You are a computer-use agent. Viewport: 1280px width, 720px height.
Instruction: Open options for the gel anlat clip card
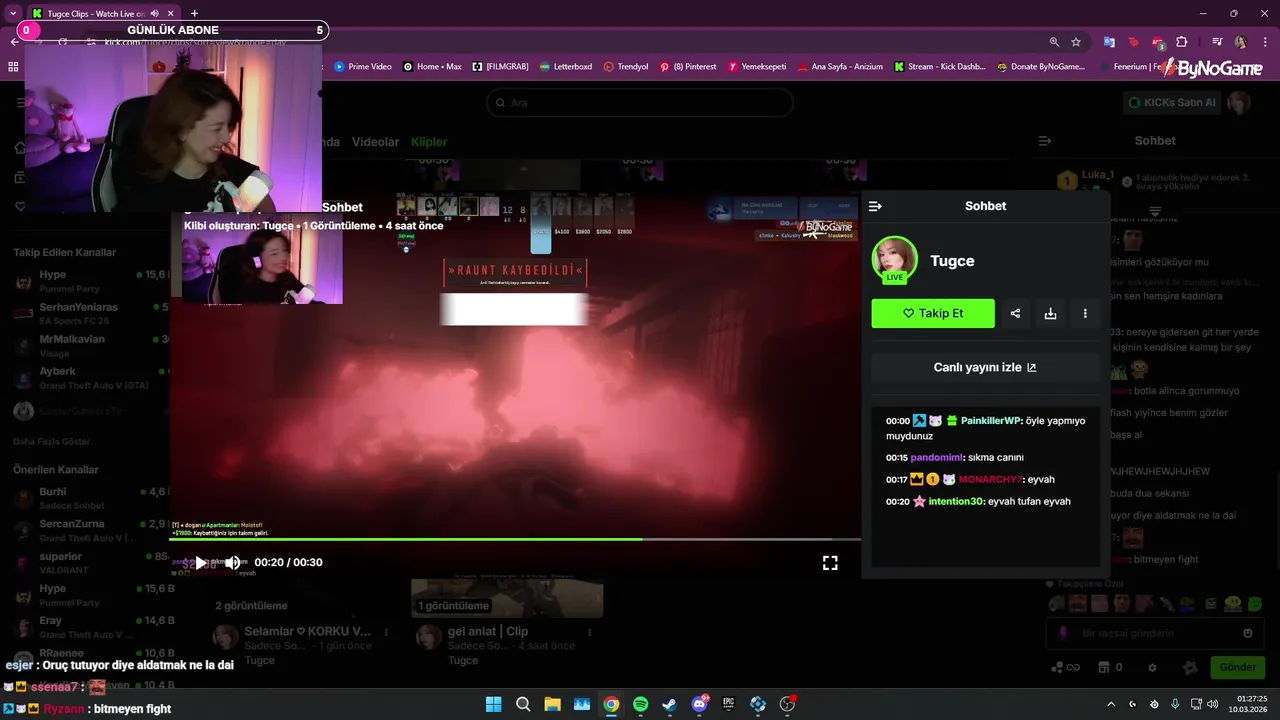point(590,632)
